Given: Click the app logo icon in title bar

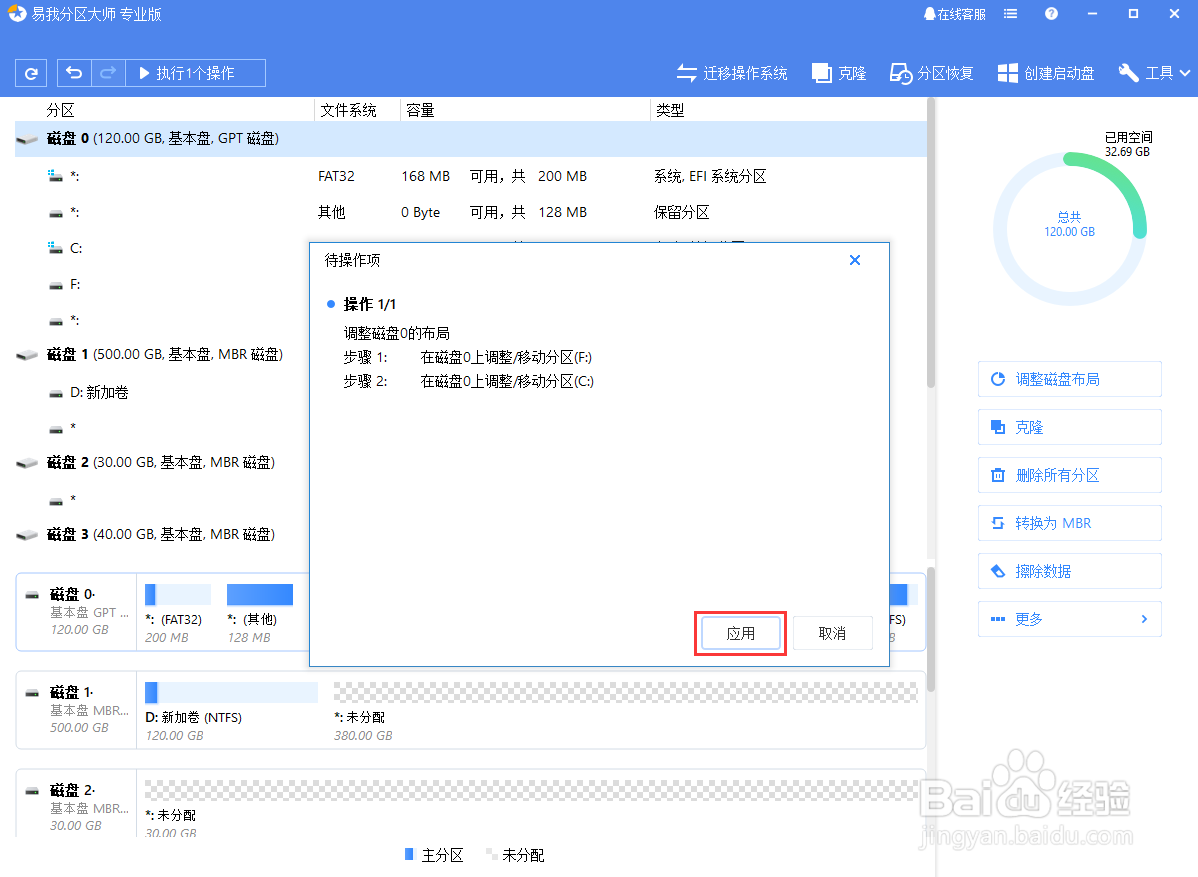Looking at the screenshot, I should point(17,14).
